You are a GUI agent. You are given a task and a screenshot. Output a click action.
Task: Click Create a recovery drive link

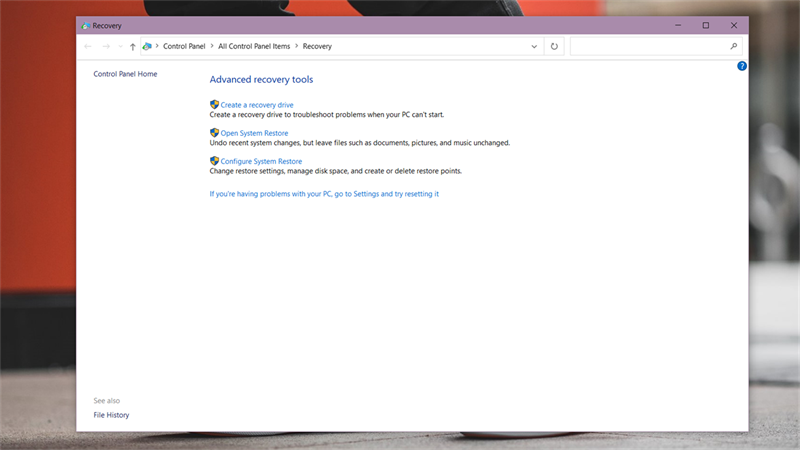tap(257, 105)
